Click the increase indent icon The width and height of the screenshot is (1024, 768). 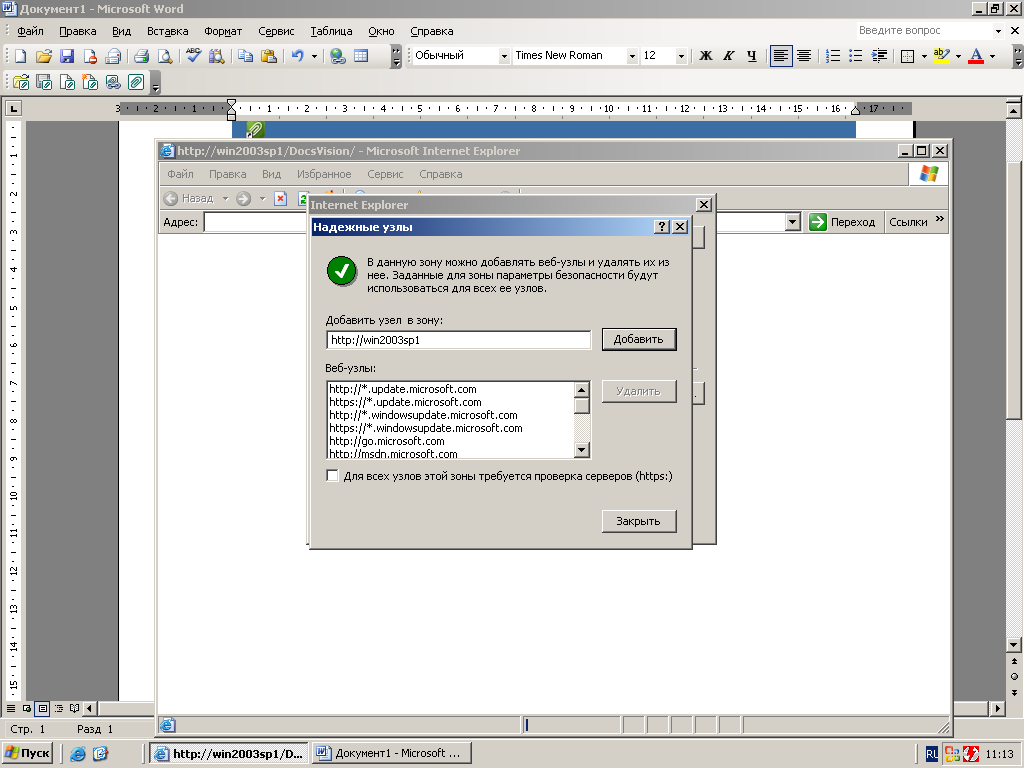pos(879,56)
